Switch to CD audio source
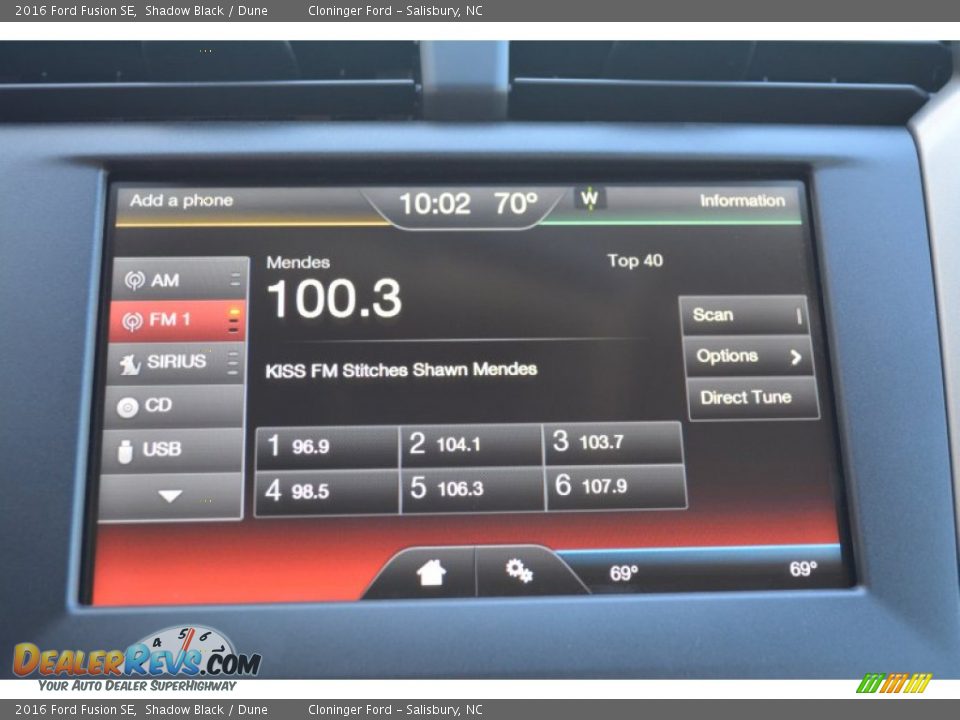 pyautogui.click(x=172, y=406)
